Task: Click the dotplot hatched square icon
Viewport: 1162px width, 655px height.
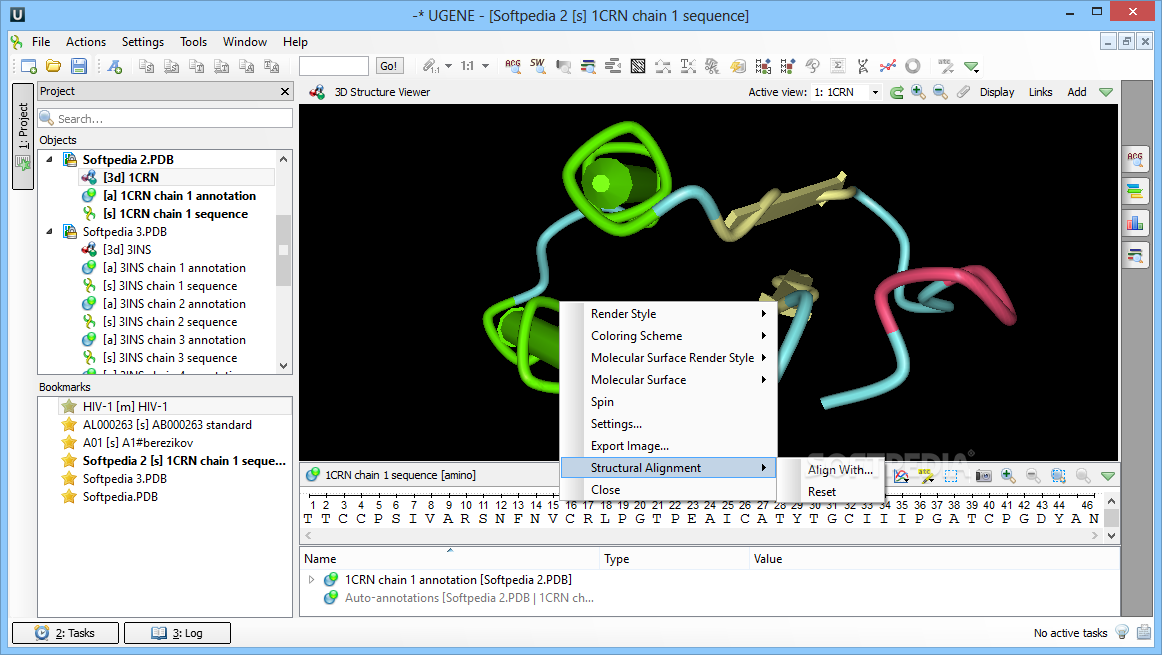Action: coord(637,66)
